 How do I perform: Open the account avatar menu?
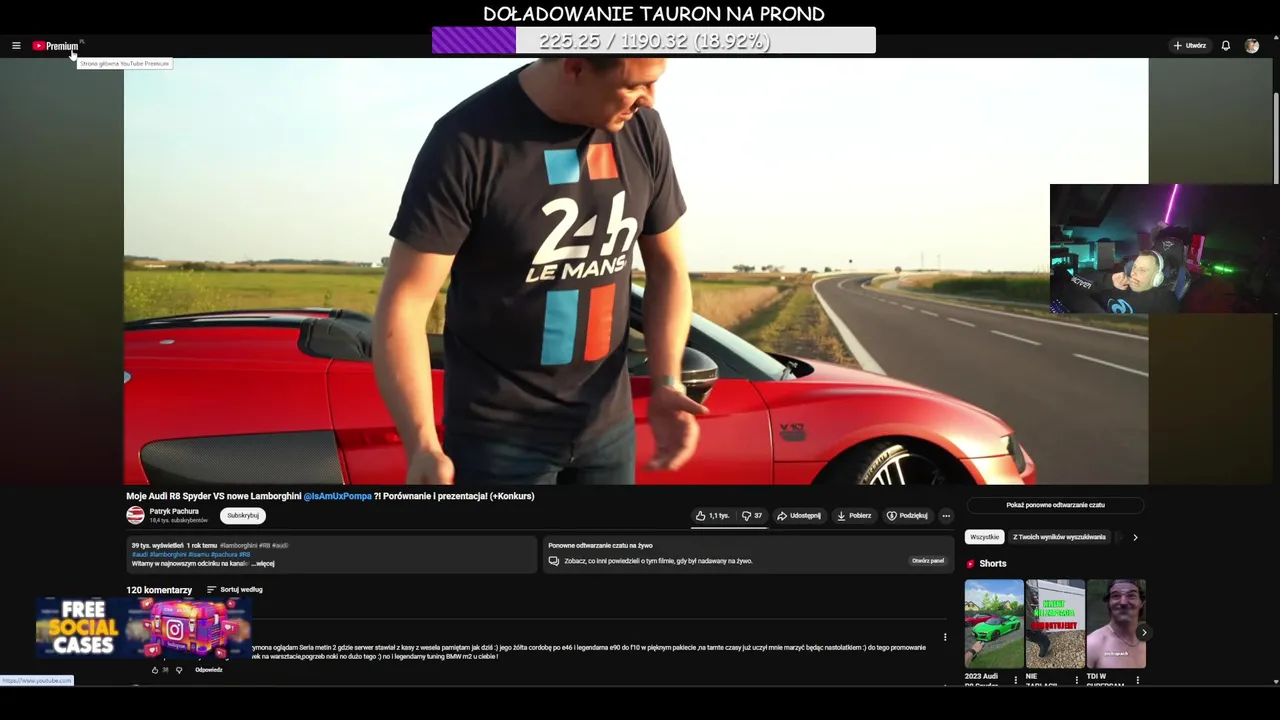[x=1251, y=46]
